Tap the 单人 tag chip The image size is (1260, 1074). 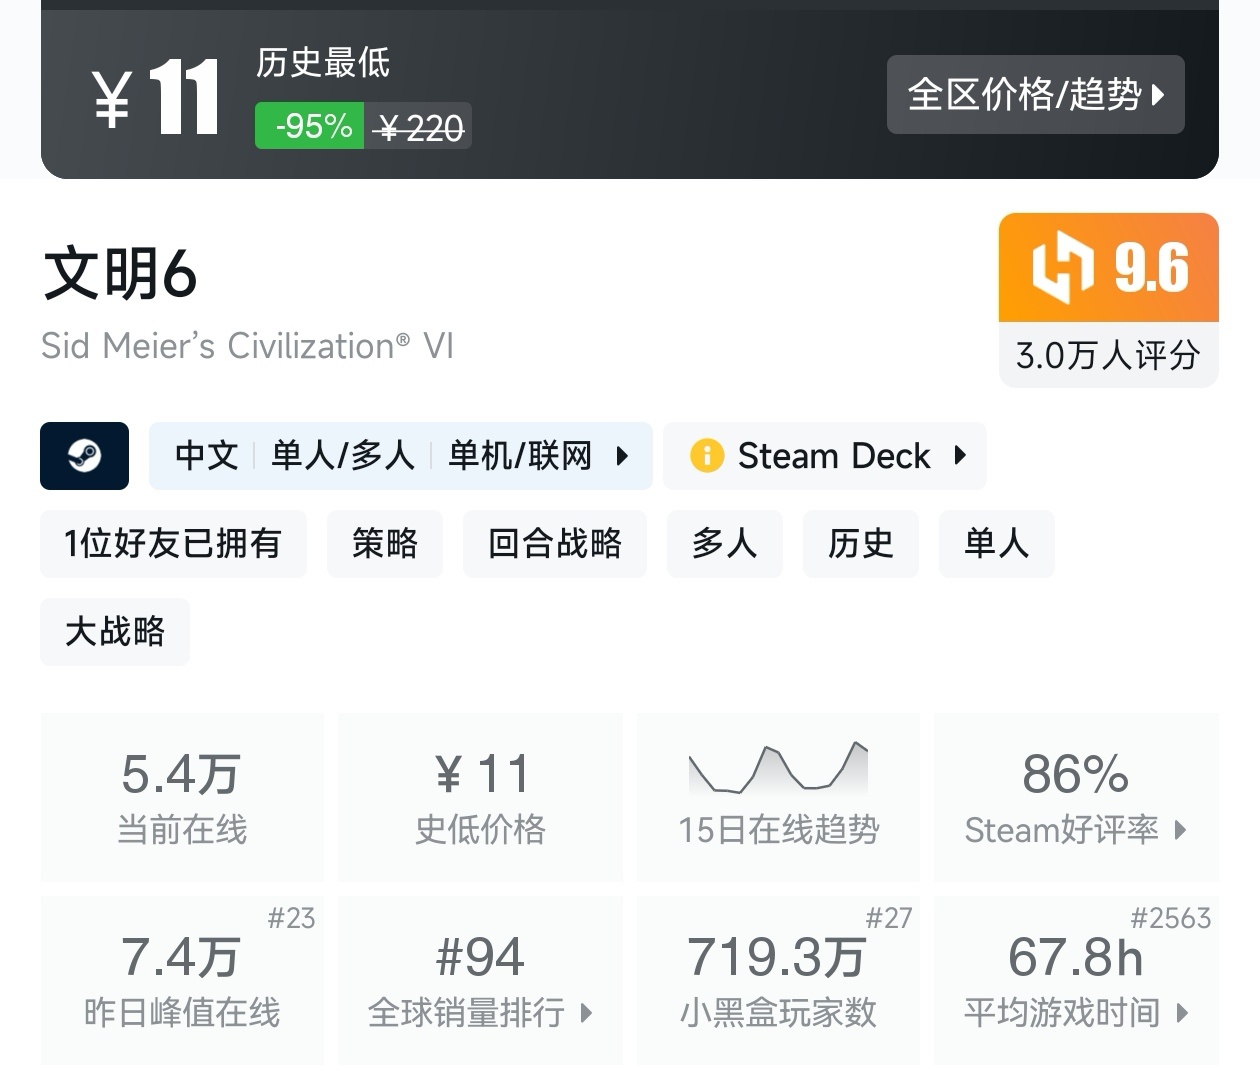tap(996, 544)
